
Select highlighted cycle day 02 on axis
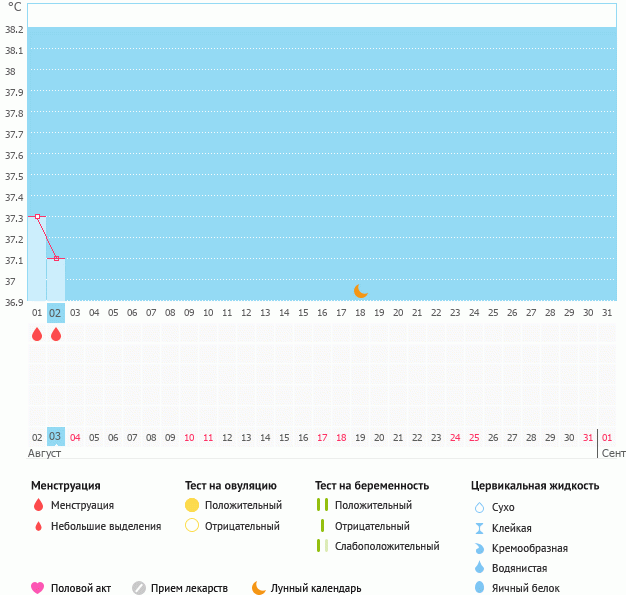(56, 313)
